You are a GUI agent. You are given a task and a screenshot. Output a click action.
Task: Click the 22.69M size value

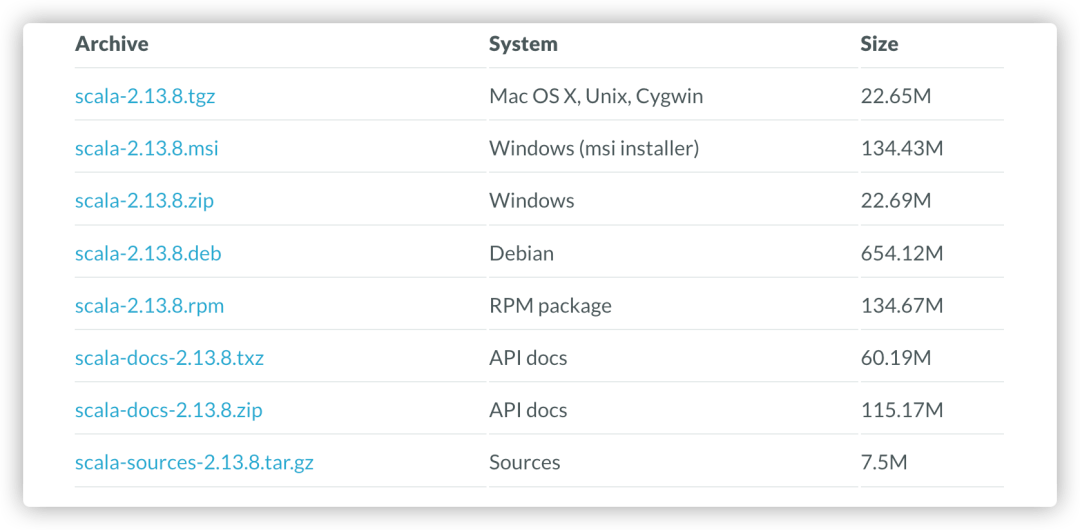[896, 201]
